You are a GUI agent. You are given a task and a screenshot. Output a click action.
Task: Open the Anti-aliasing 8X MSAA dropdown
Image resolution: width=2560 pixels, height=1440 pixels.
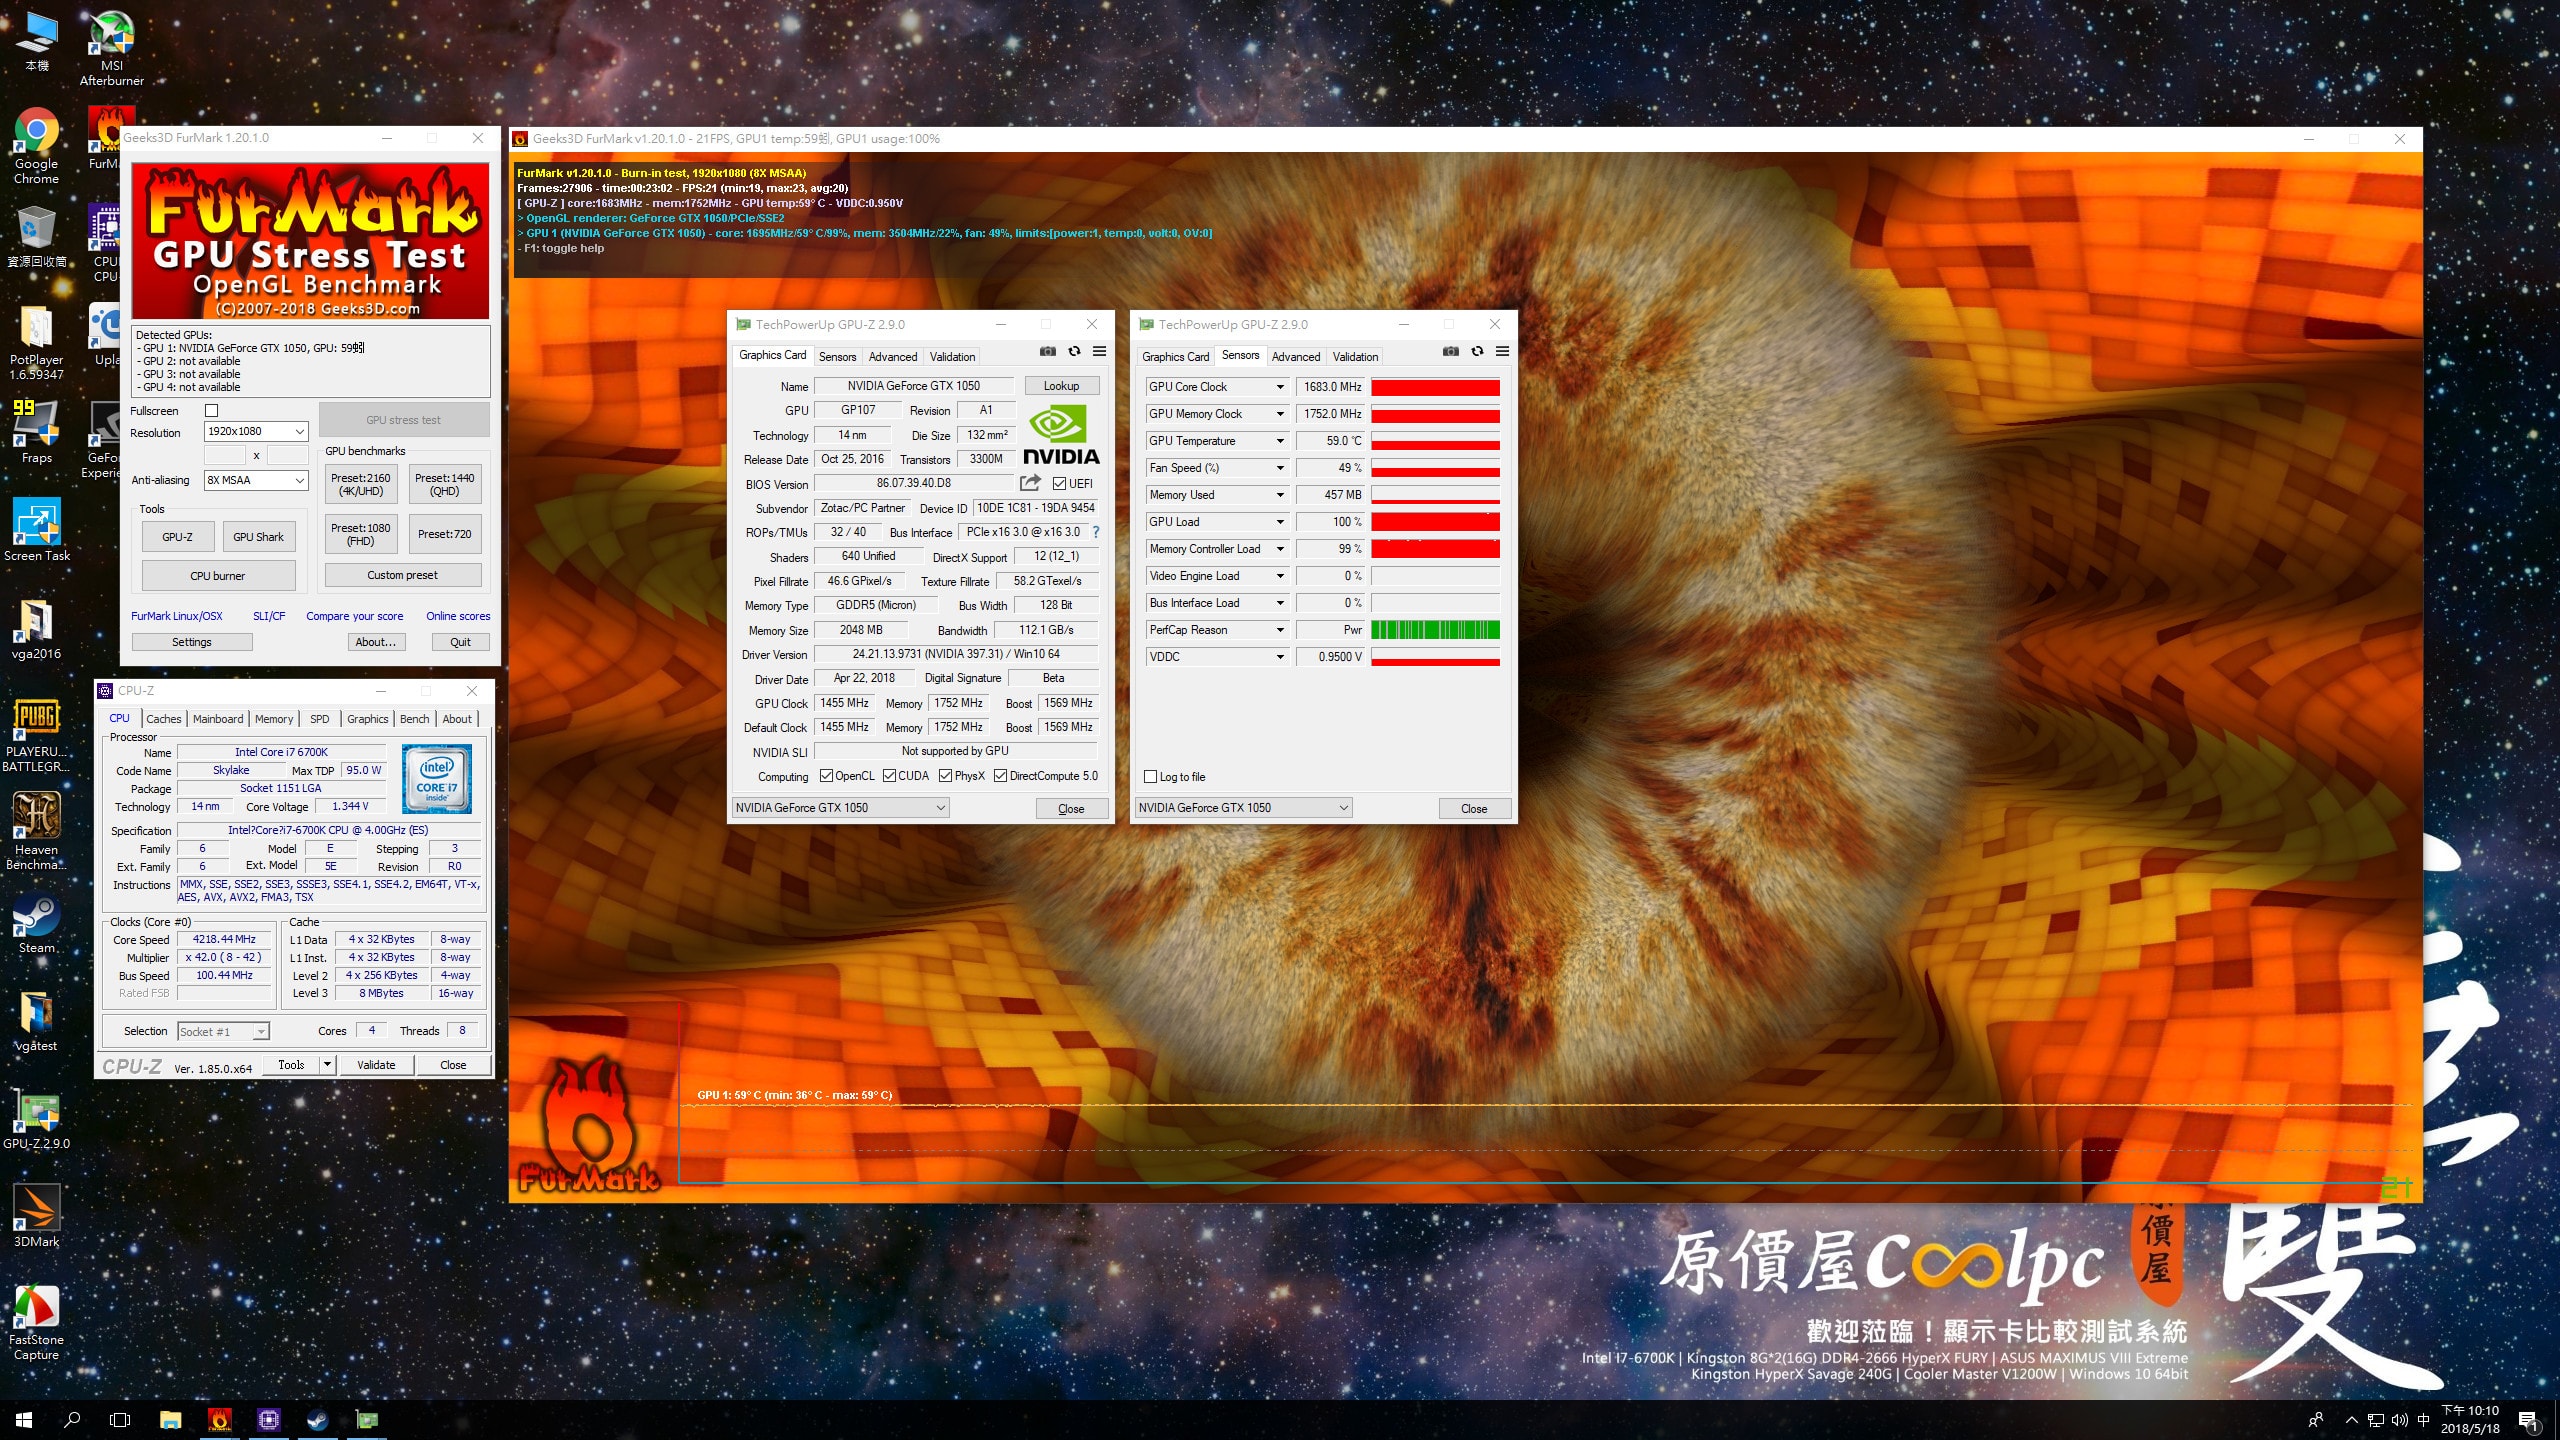256,481
